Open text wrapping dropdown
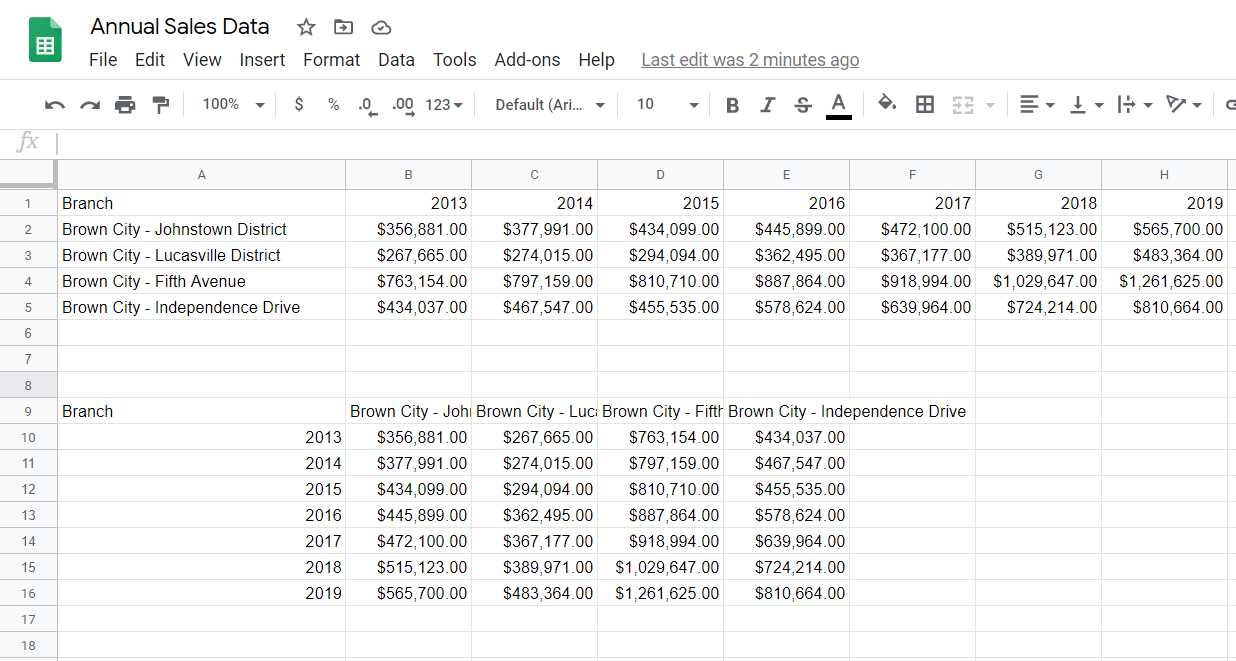This screenshot has height=661, width=1236. (x=1134, y=105)
